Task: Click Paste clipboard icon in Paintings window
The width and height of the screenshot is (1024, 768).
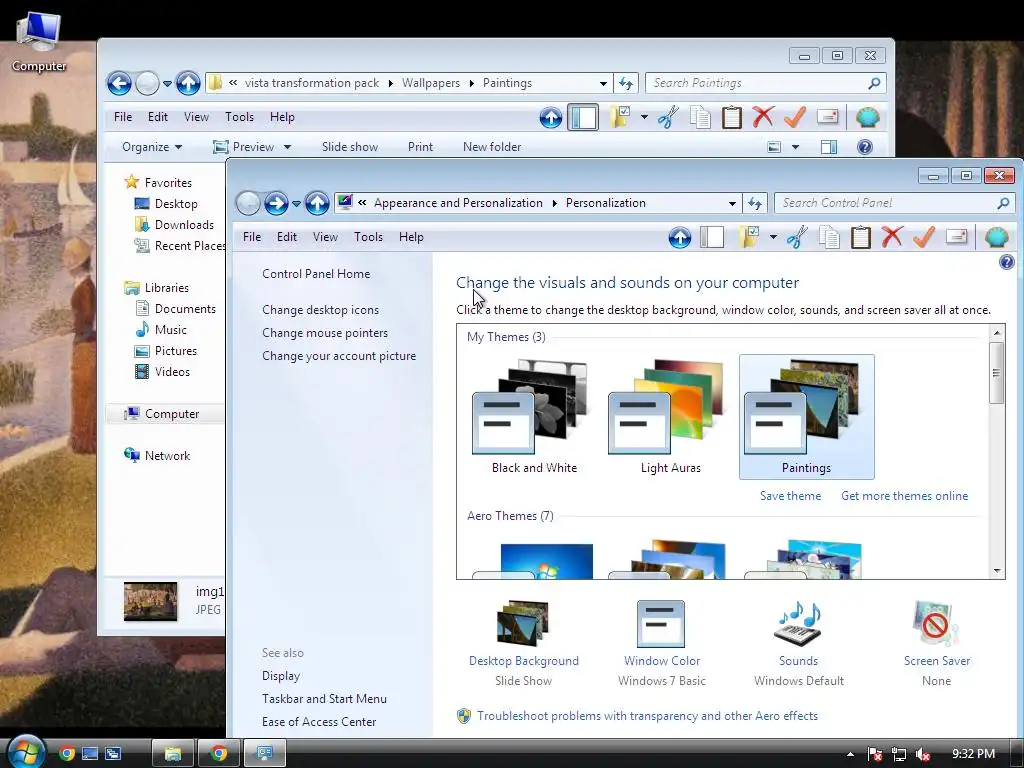Action: click(731, 118)
